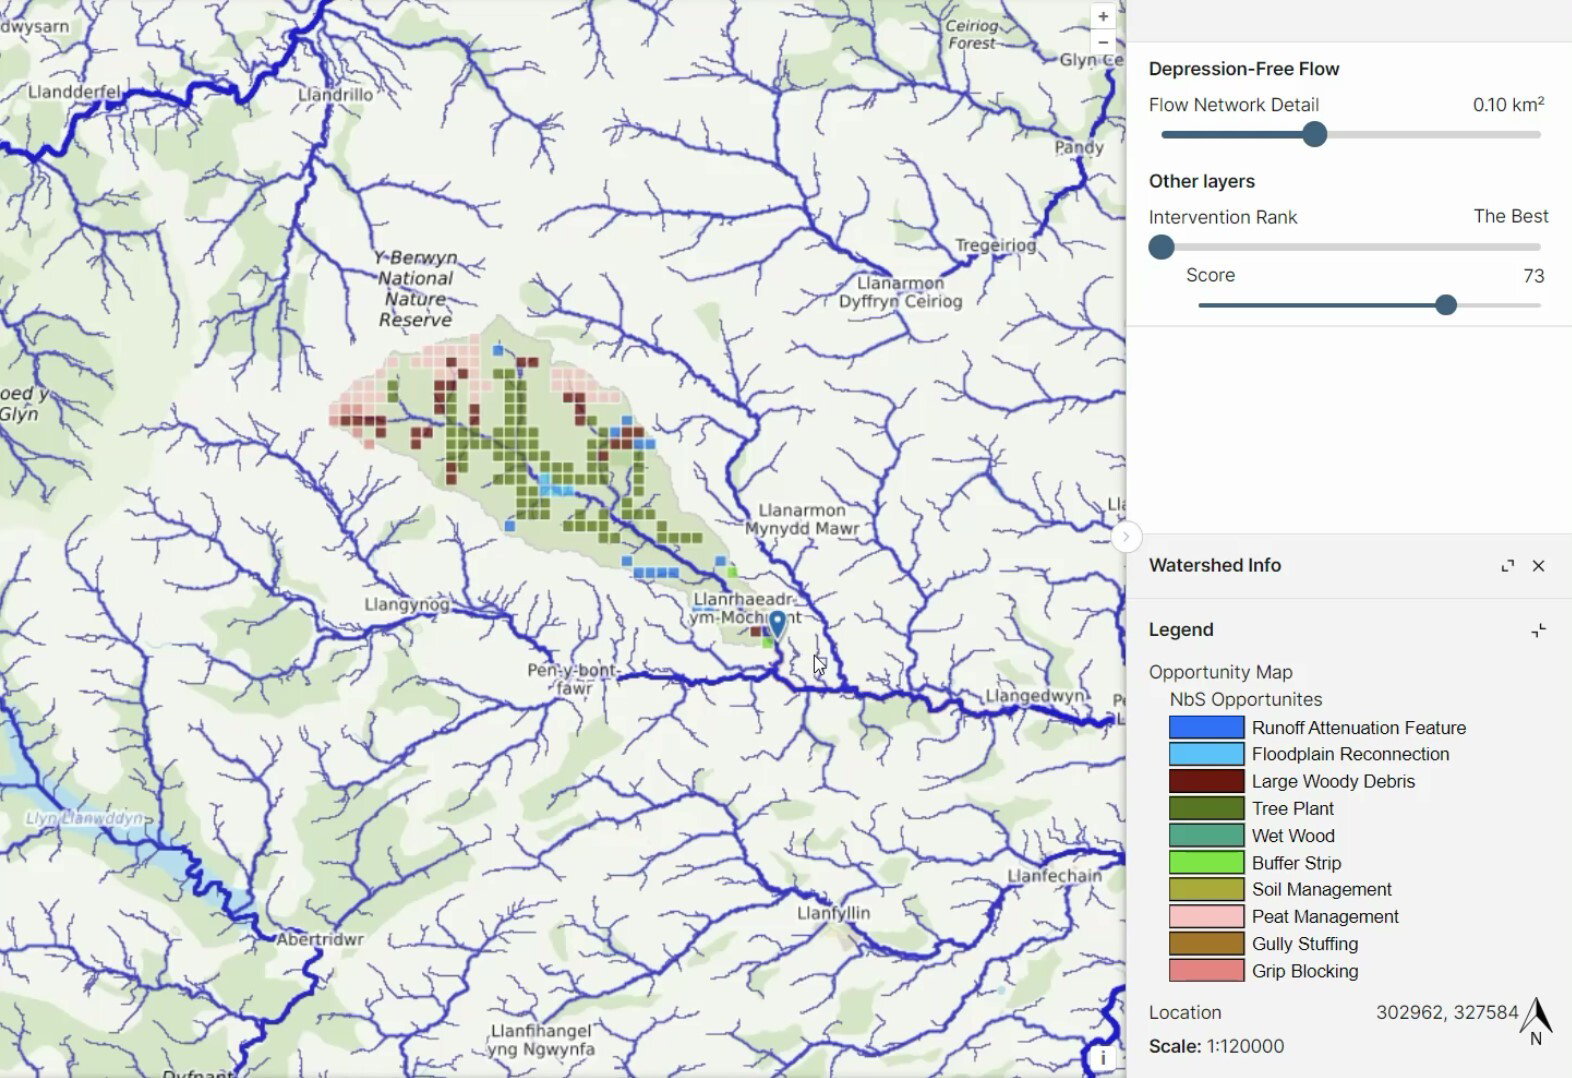The height and width of the screenshot is (1078, 1572).
Task: Click the NbS Opportunites label
Action: pos(1246,699)
